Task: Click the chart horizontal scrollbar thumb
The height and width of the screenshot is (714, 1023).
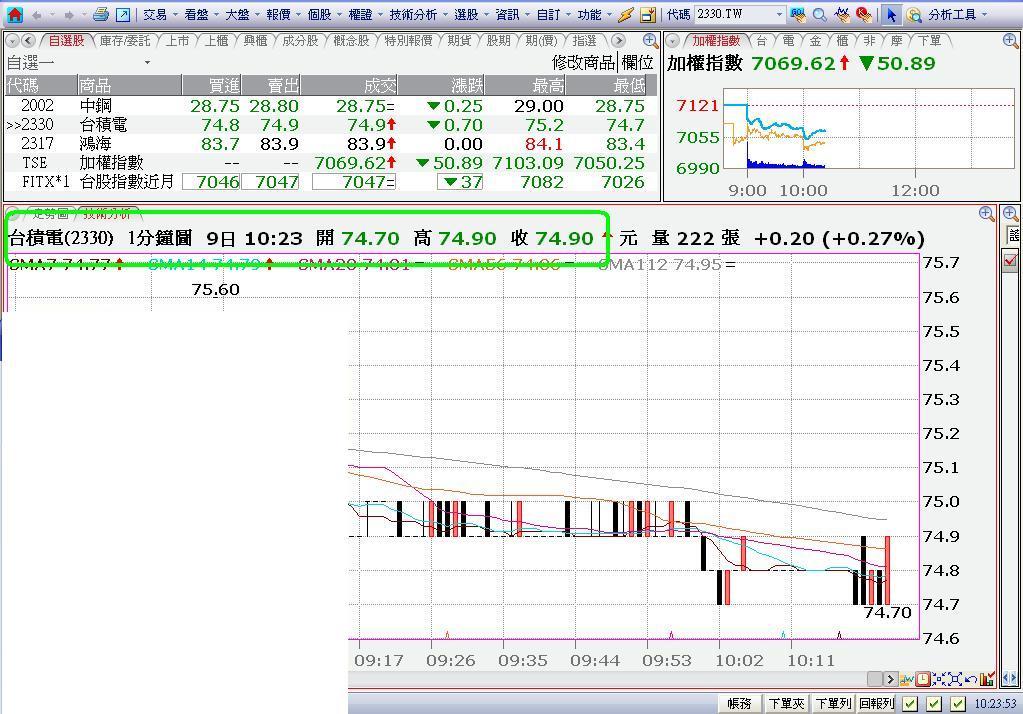Action: [x=875, y=679]
